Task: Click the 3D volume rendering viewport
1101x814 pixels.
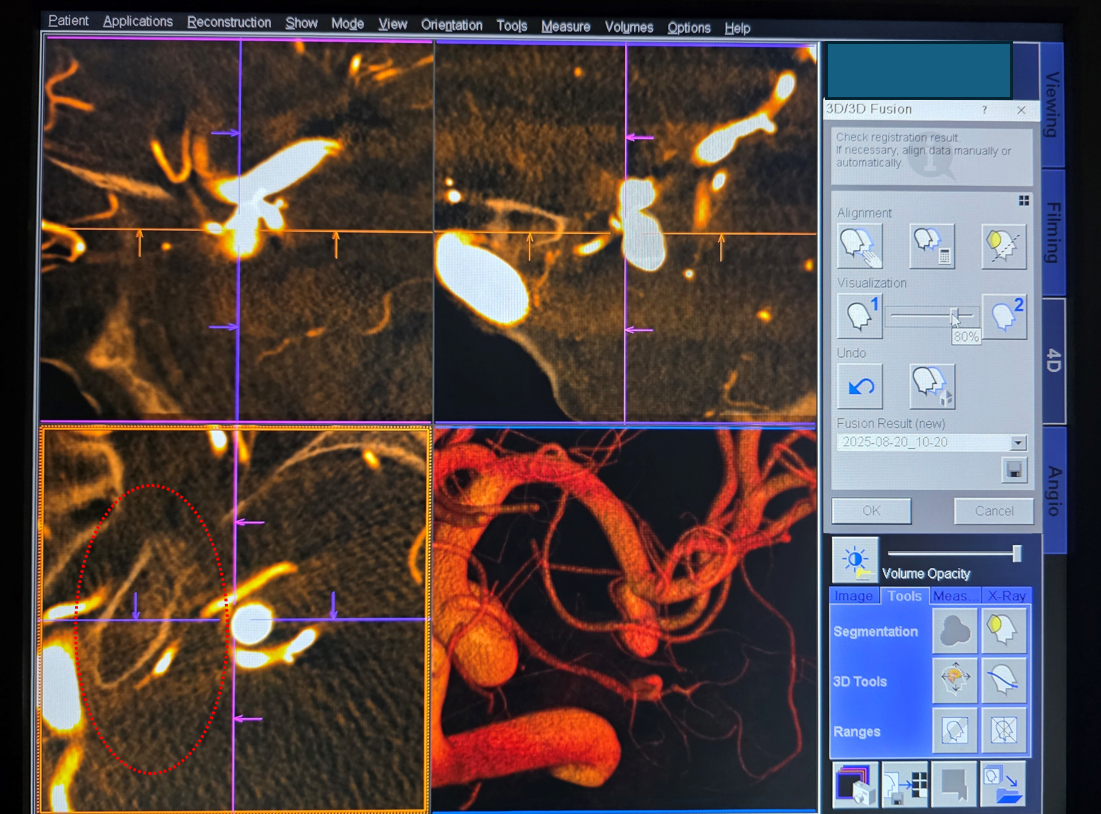Action: coord(625,619)
